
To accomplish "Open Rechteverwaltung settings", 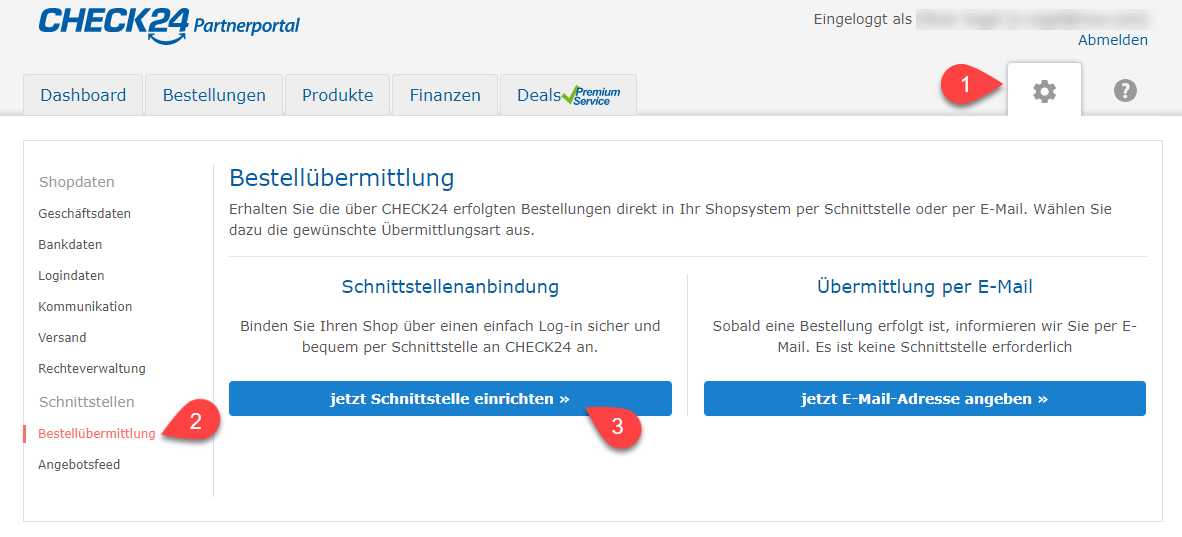I will click(x=92, y=368).
